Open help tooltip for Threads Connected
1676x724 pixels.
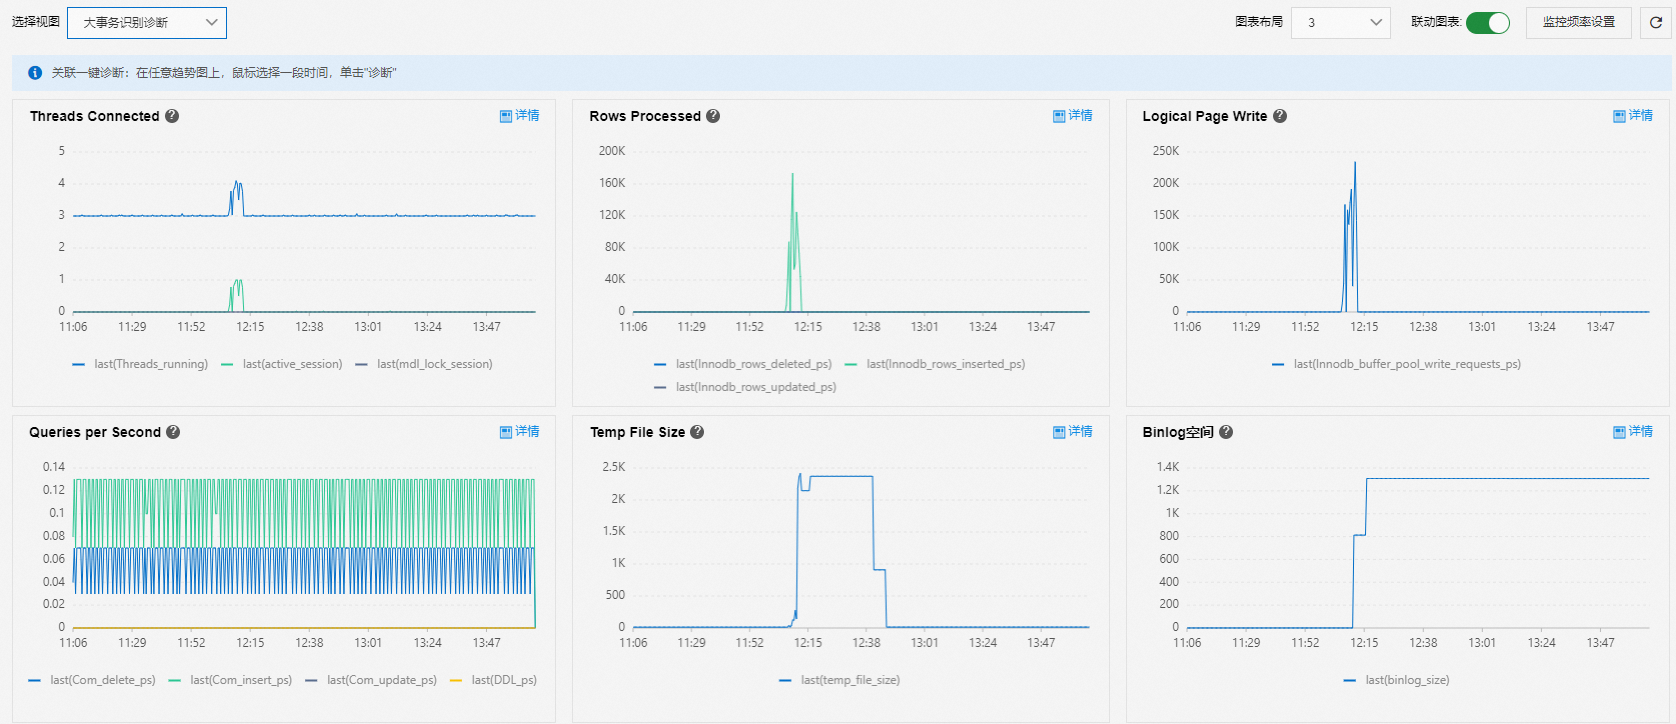pyautogui.click(x=172, y=116)
